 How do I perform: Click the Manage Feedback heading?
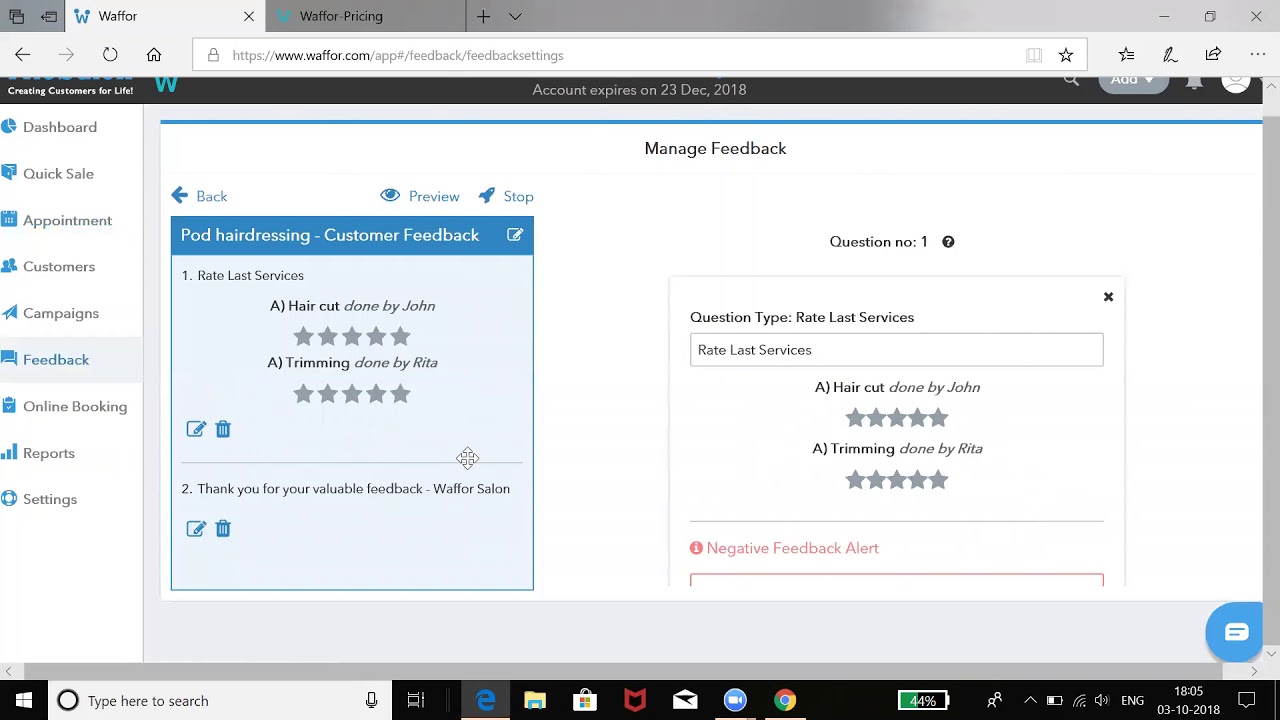click(715, 148)
